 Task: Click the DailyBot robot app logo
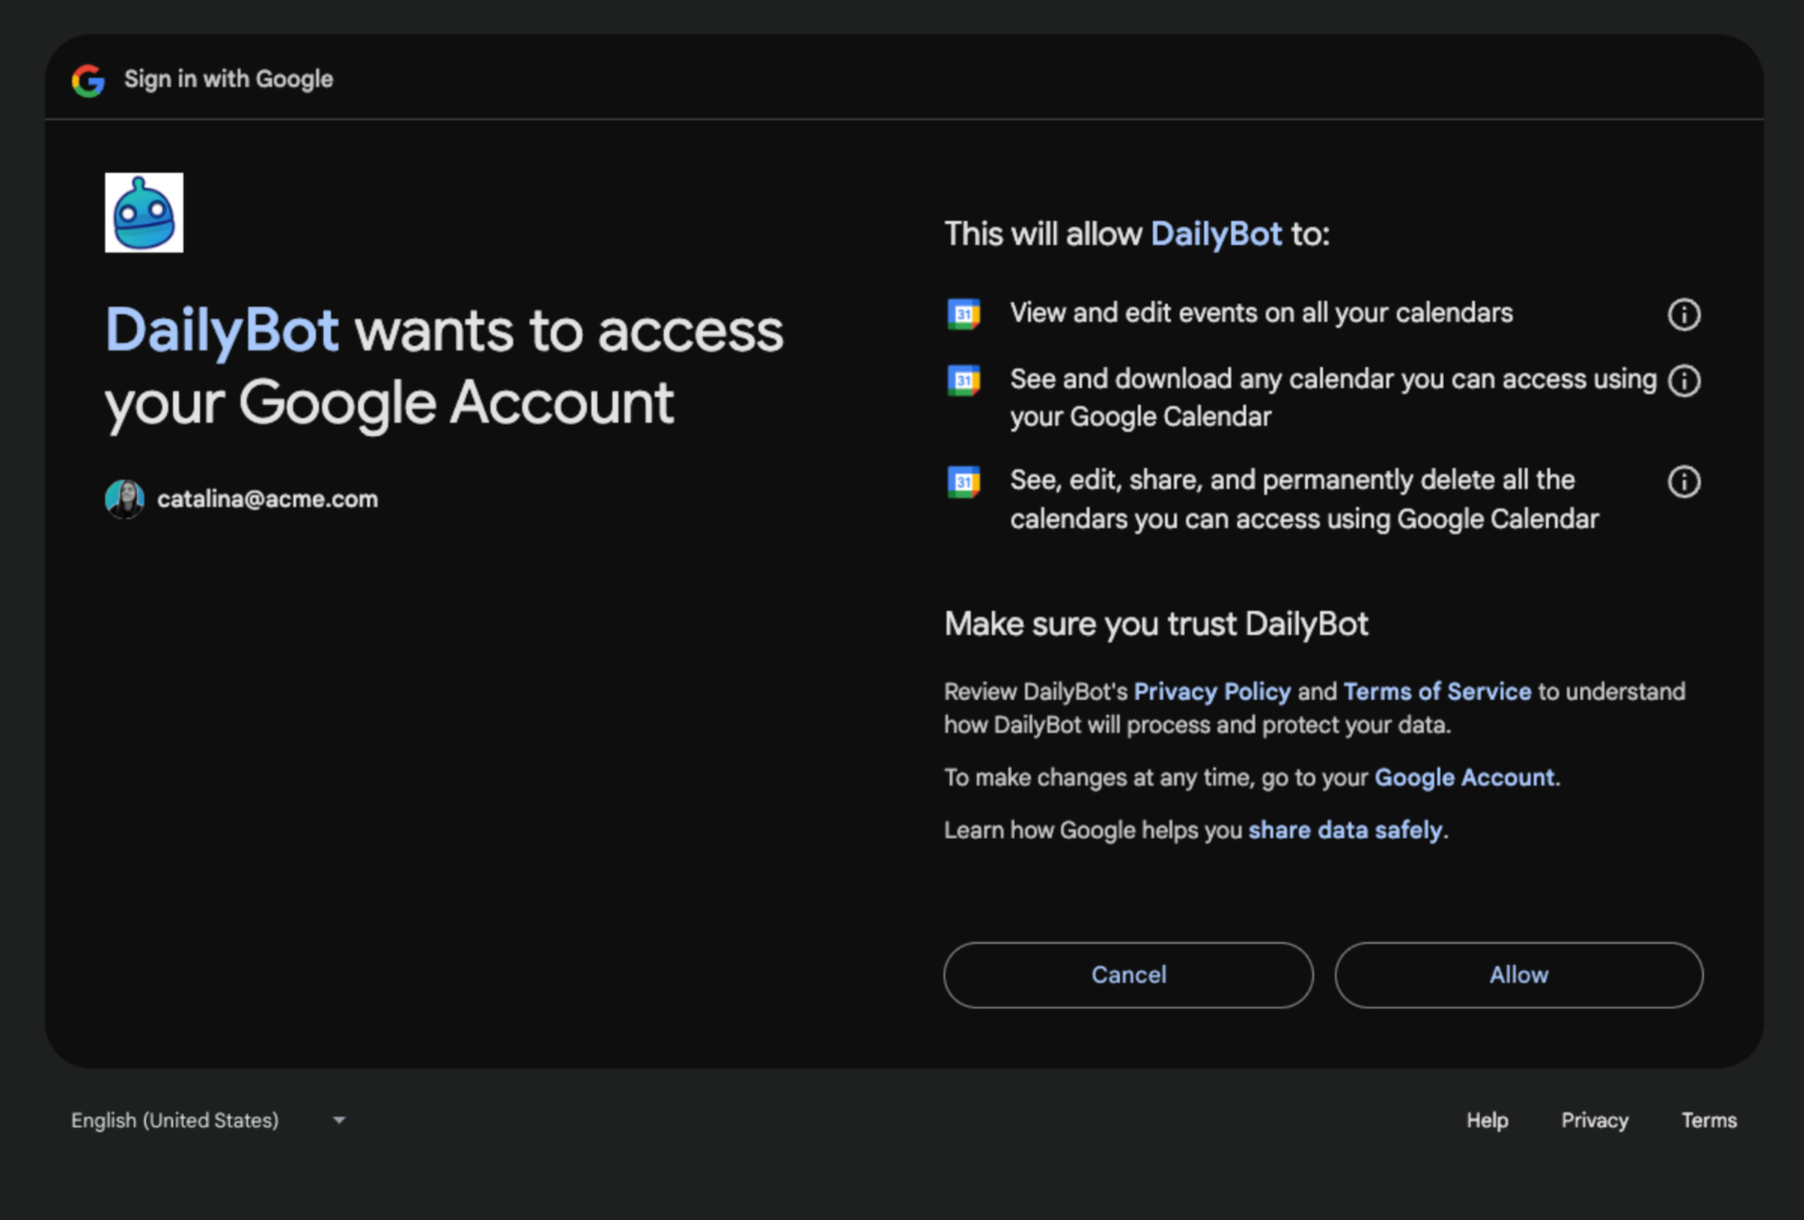click(144, 213)
